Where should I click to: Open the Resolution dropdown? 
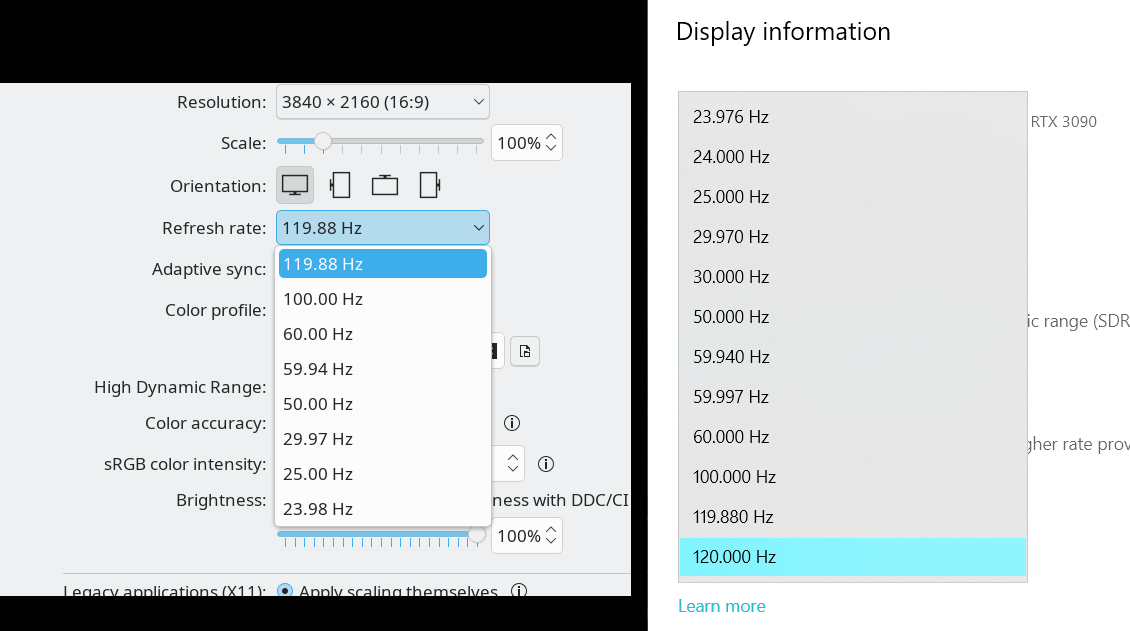[x=383, y=102]
